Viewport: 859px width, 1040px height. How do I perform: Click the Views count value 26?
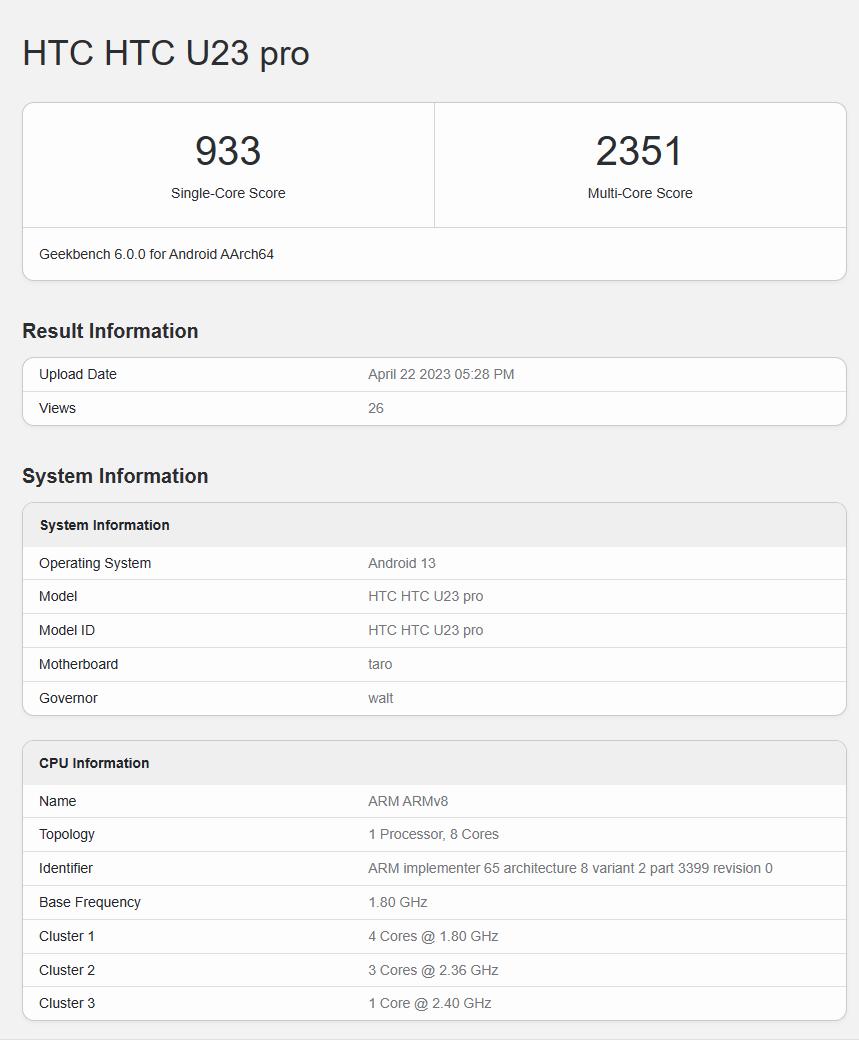point(376,408)
